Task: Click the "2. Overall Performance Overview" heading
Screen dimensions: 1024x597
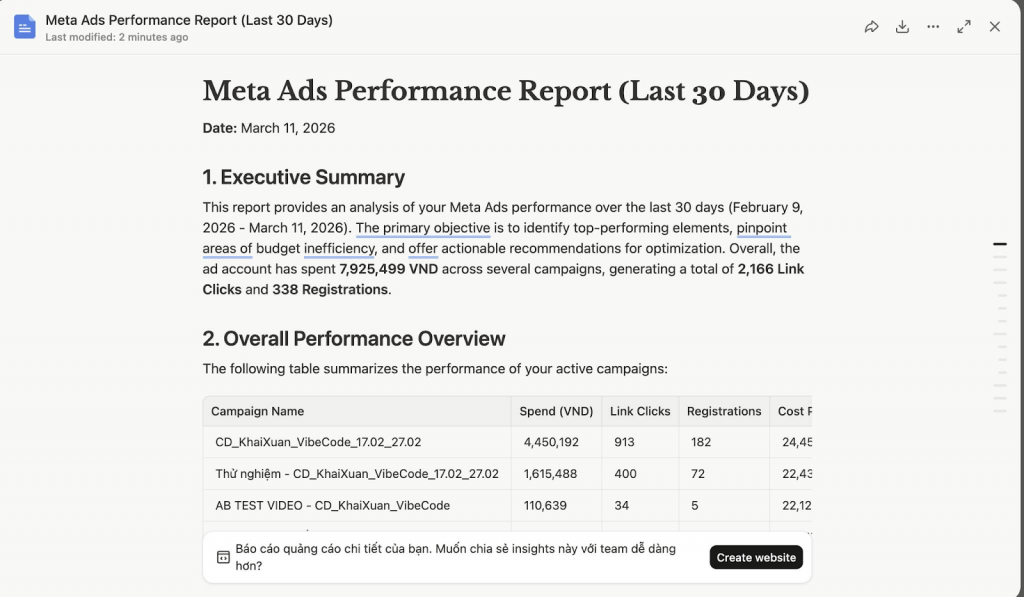Action: click(x=354, y=338)
